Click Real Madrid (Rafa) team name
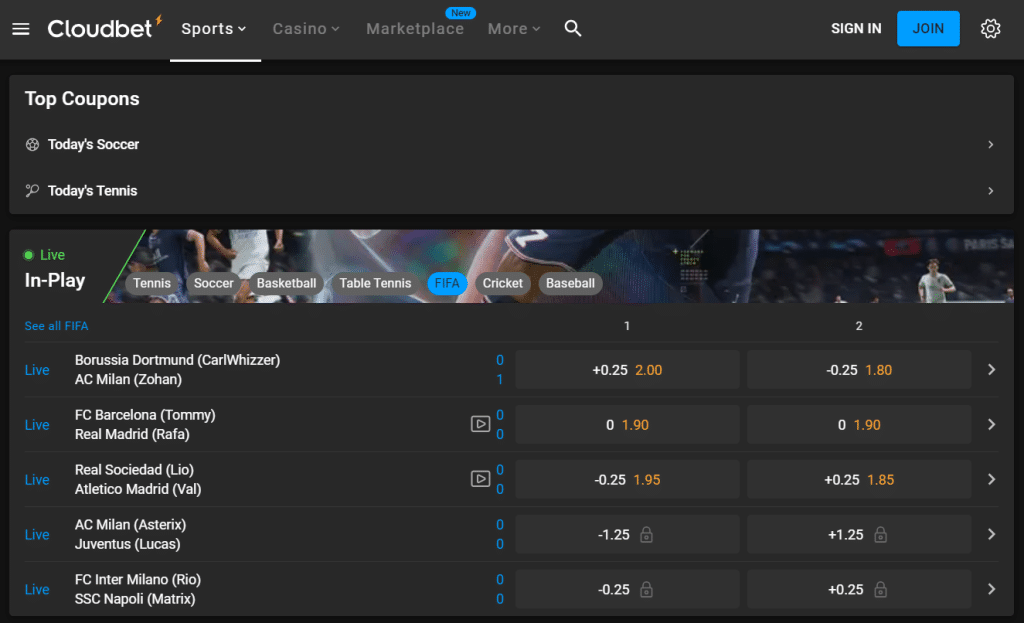The image size is (1024, 623). tap(132, 434)
